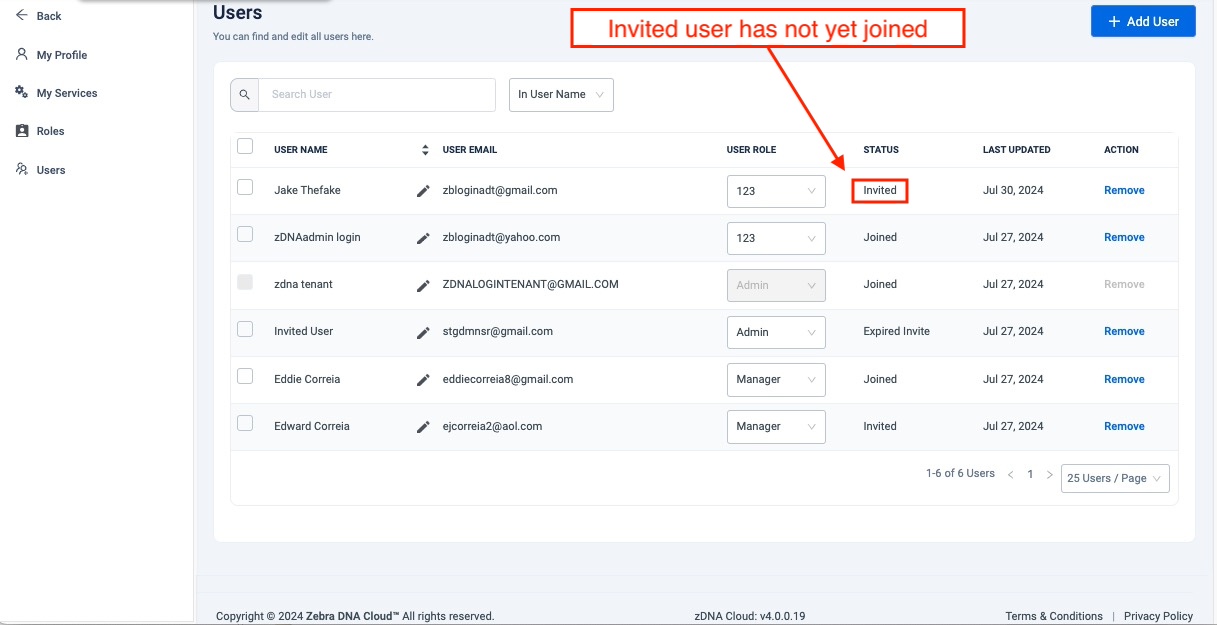
Task: Open My Services in the sidebar
Action: [x=66, y=93]
